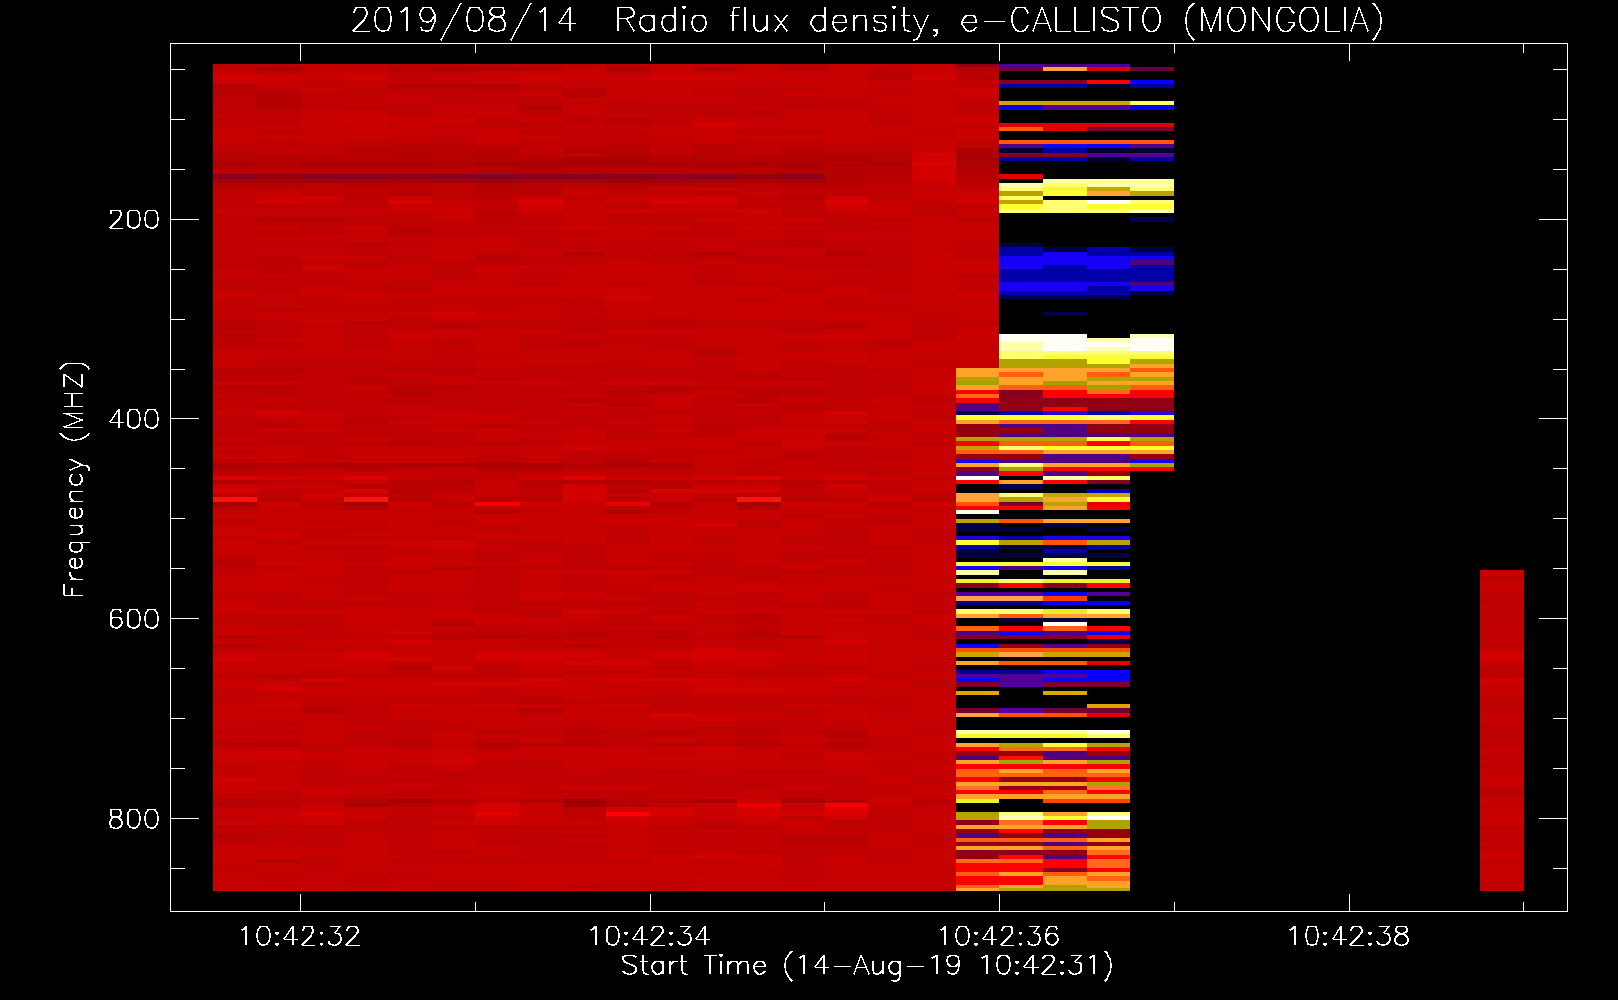The image size is (1618, 1000).
Task: Click the '400' frequency tick label
Action: tap(134, 419)
